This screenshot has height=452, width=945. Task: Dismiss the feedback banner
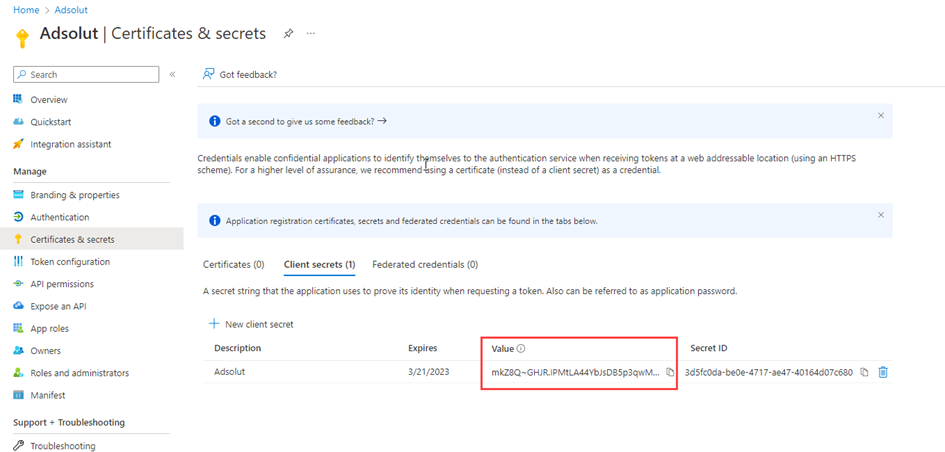(x=881, y=116)
